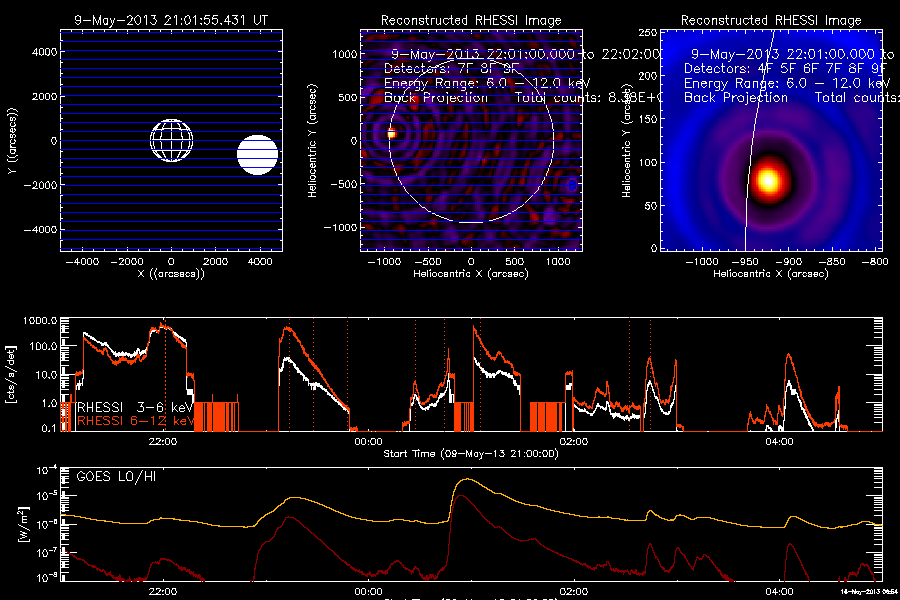
Task: Click 'Heliocentric X (arcsec)' under the right image
Action: coord(771,273)
